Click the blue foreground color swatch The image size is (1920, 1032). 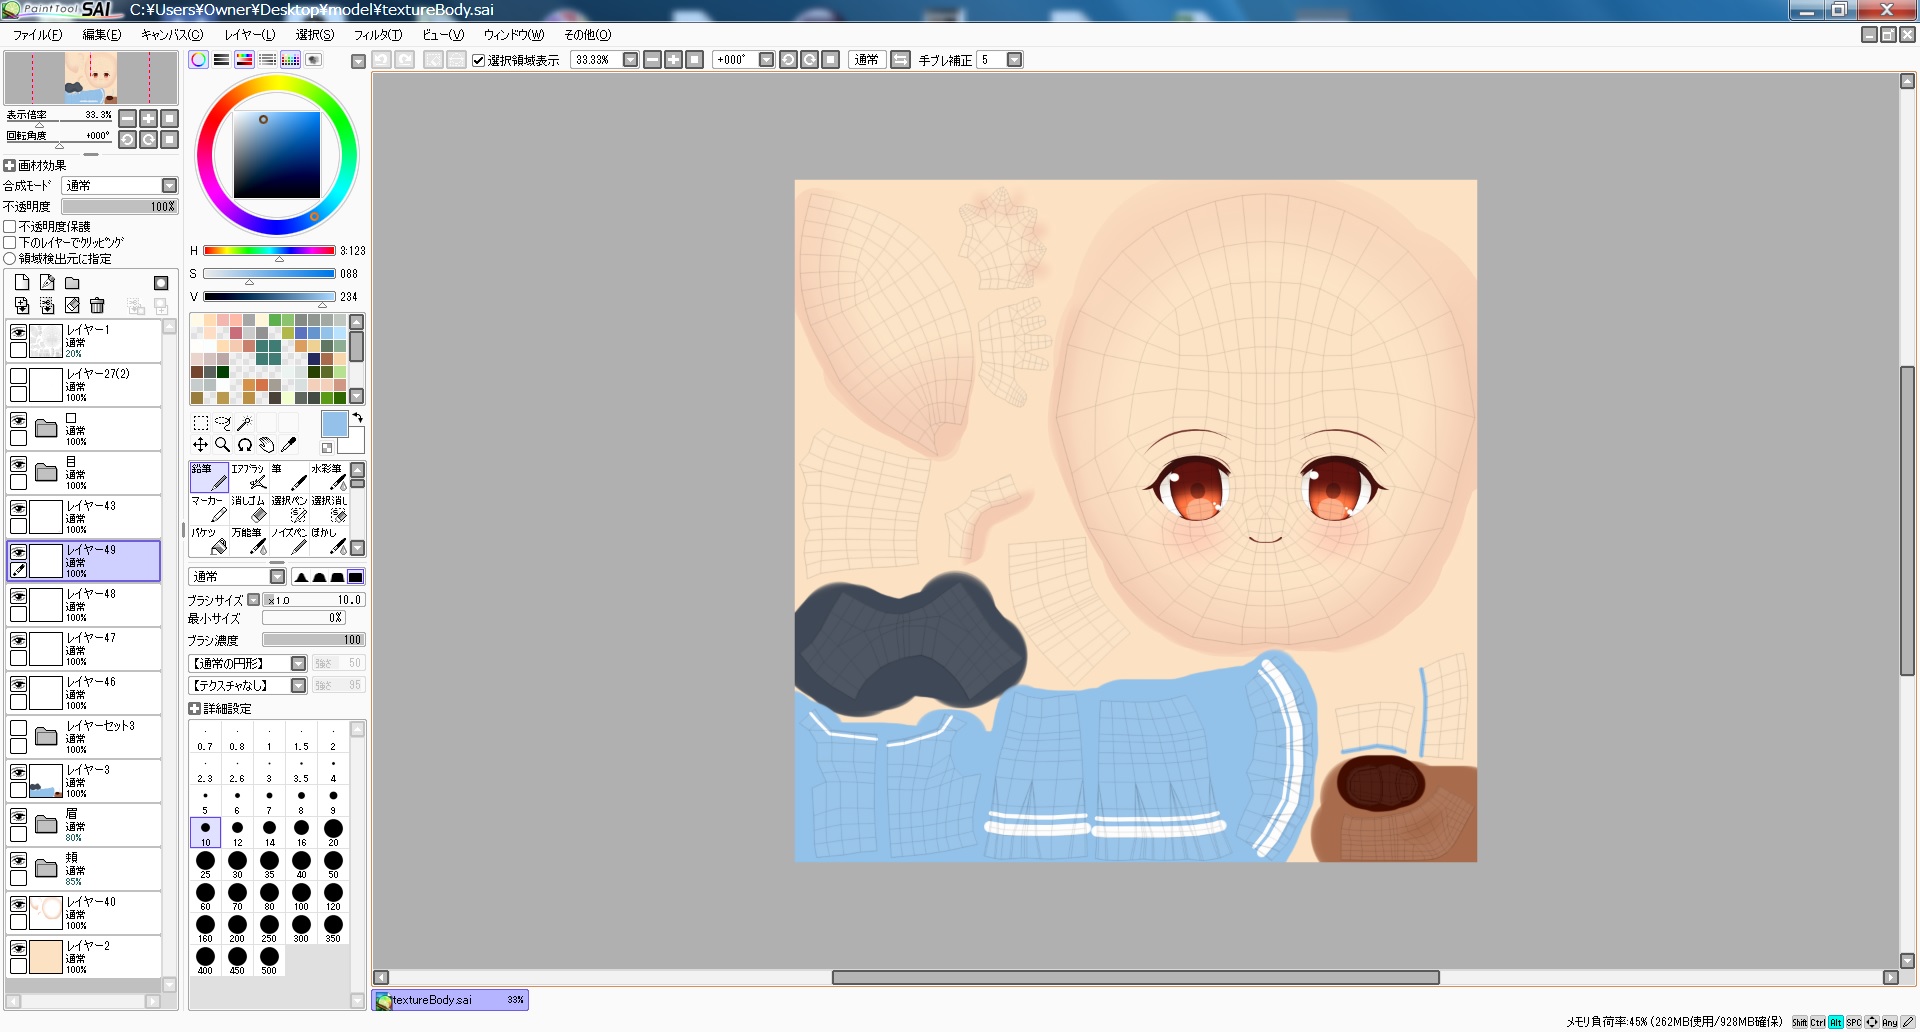[x=335, y=424]
